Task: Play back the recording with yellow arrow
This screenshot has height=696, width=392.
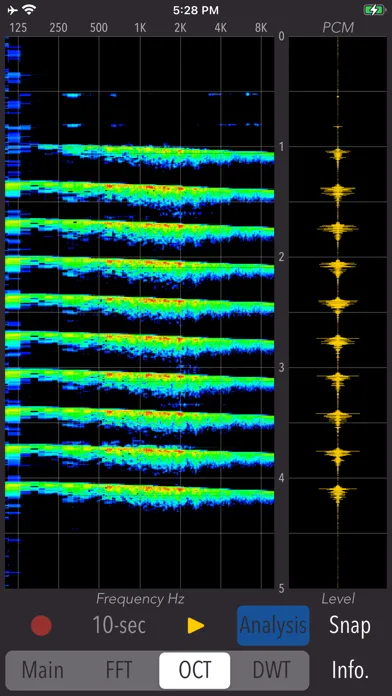Action: (x=196, y=626)
